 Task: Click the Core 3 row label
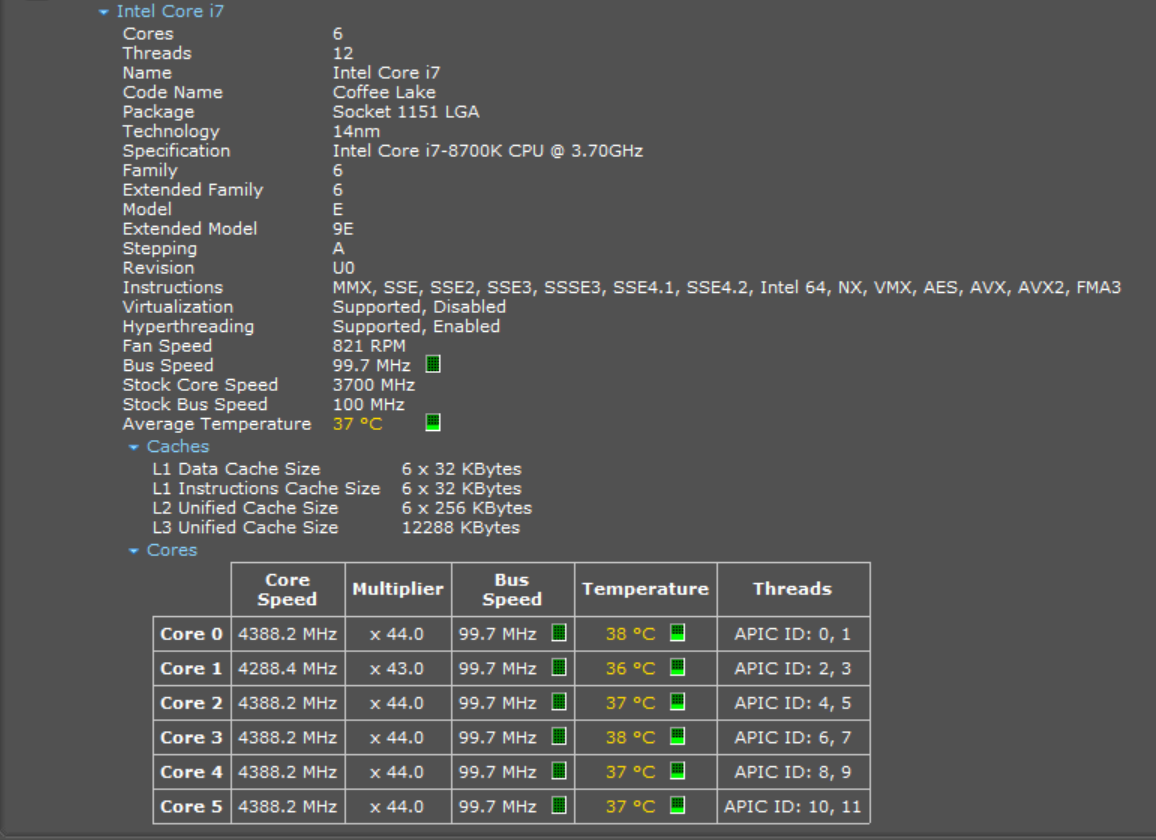pyautogui.click(x=192, y=737)
